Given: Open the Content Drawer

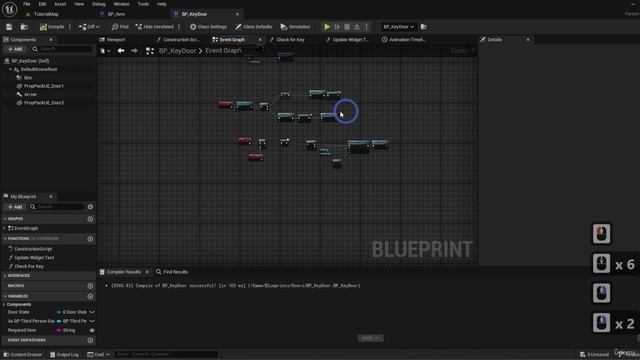Looking at the screenshot, I should click(23, 354).
